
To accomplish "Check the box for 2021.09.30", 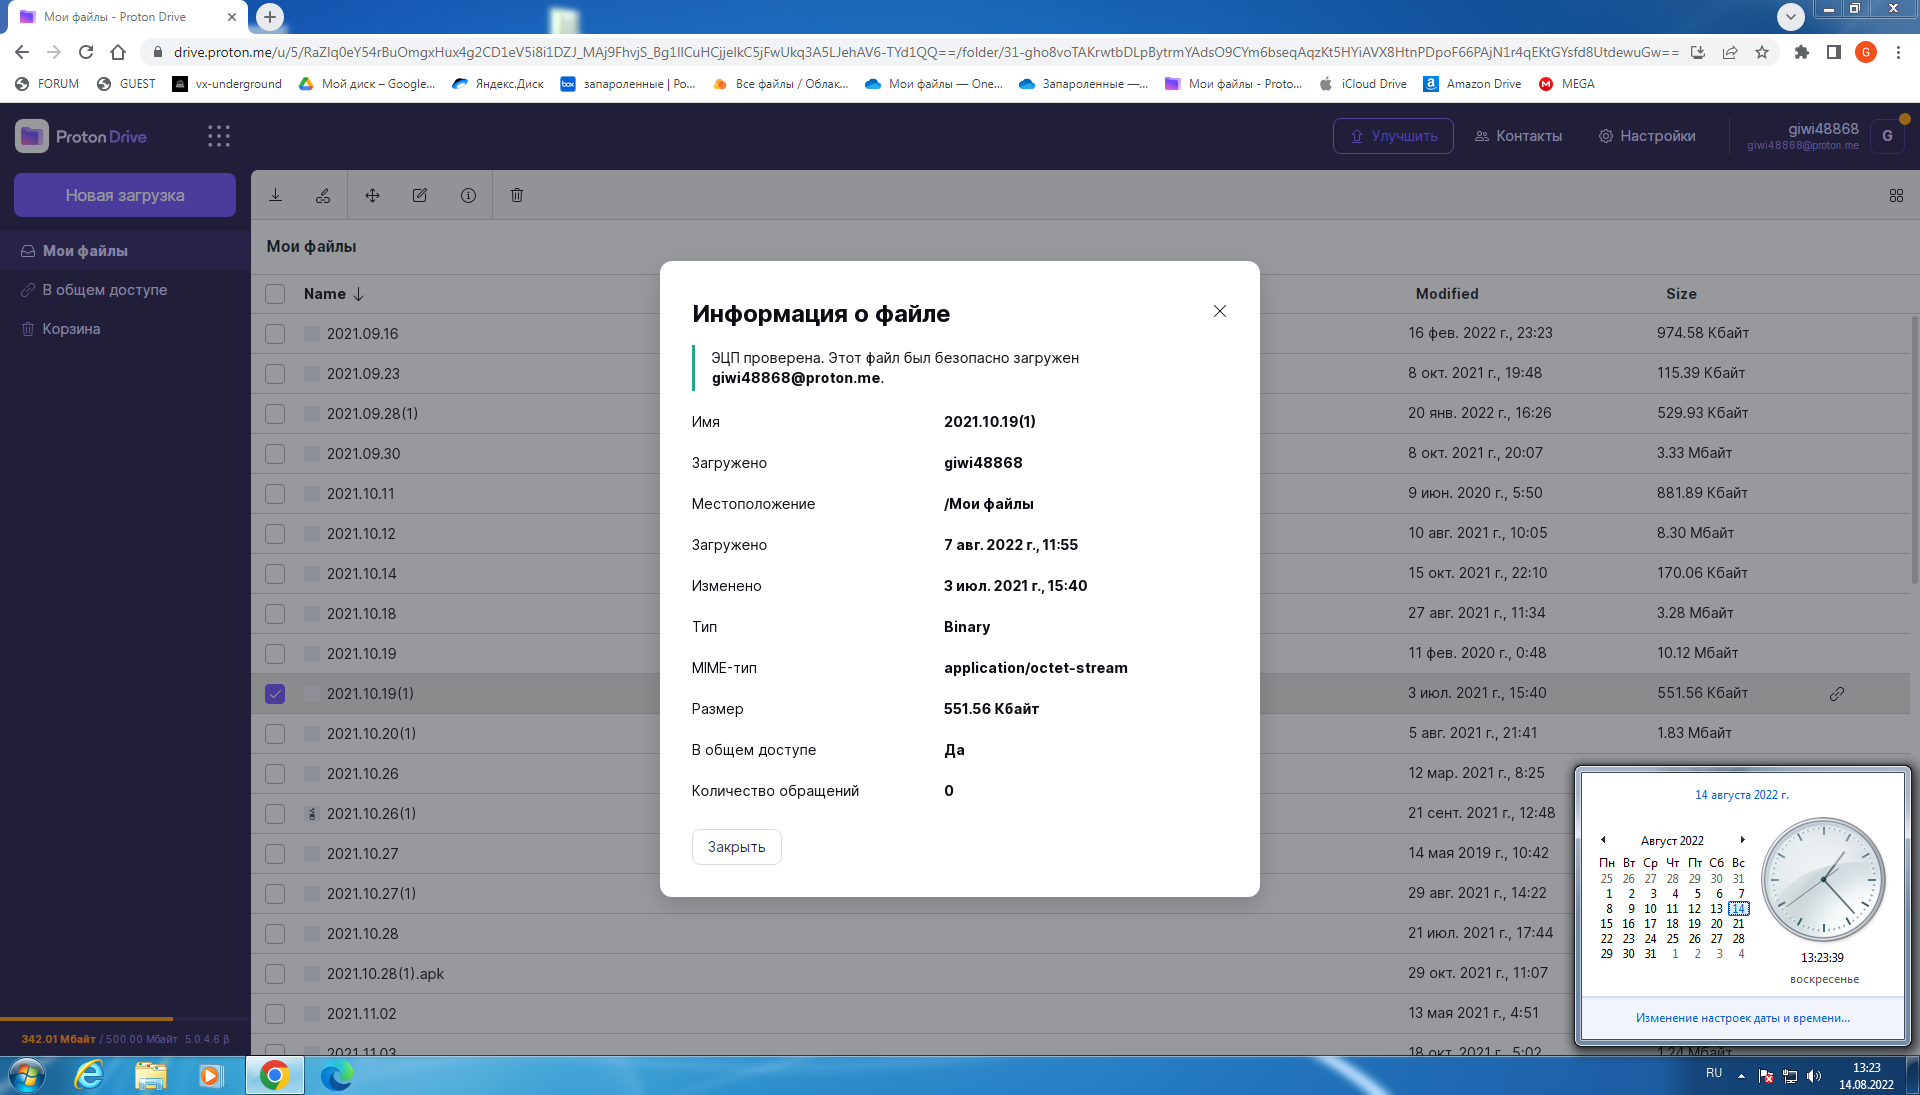I will 275,454.
